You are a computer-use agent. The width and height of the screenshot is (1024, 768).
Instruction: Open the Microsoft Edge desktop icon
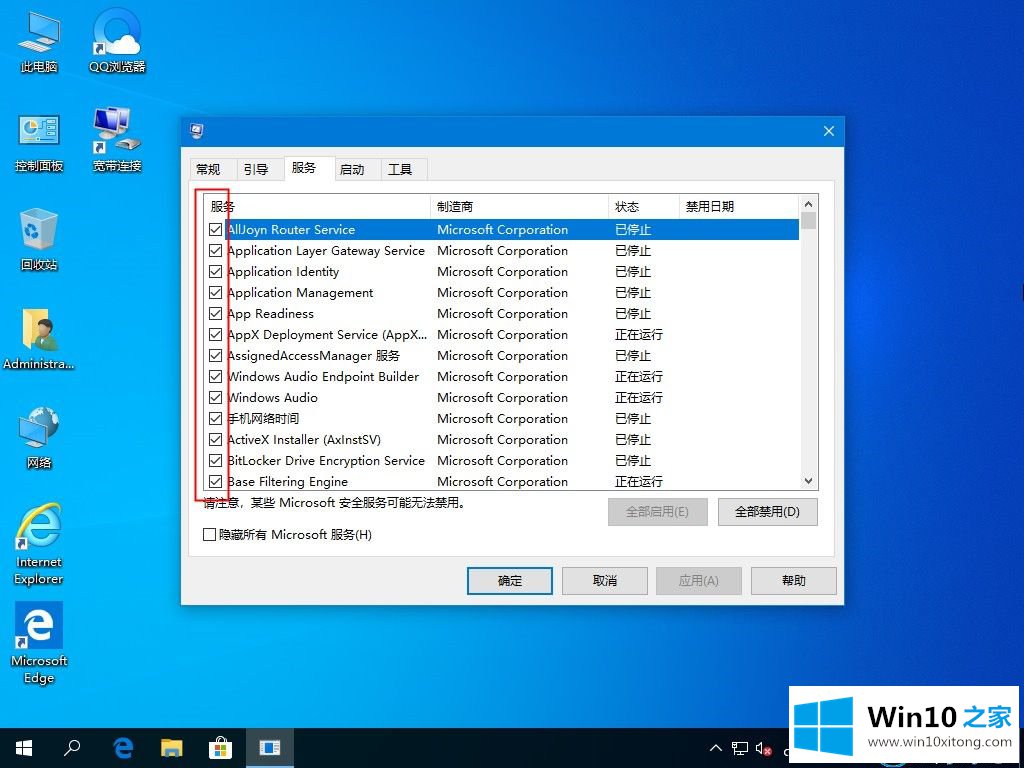coord(39,643)
